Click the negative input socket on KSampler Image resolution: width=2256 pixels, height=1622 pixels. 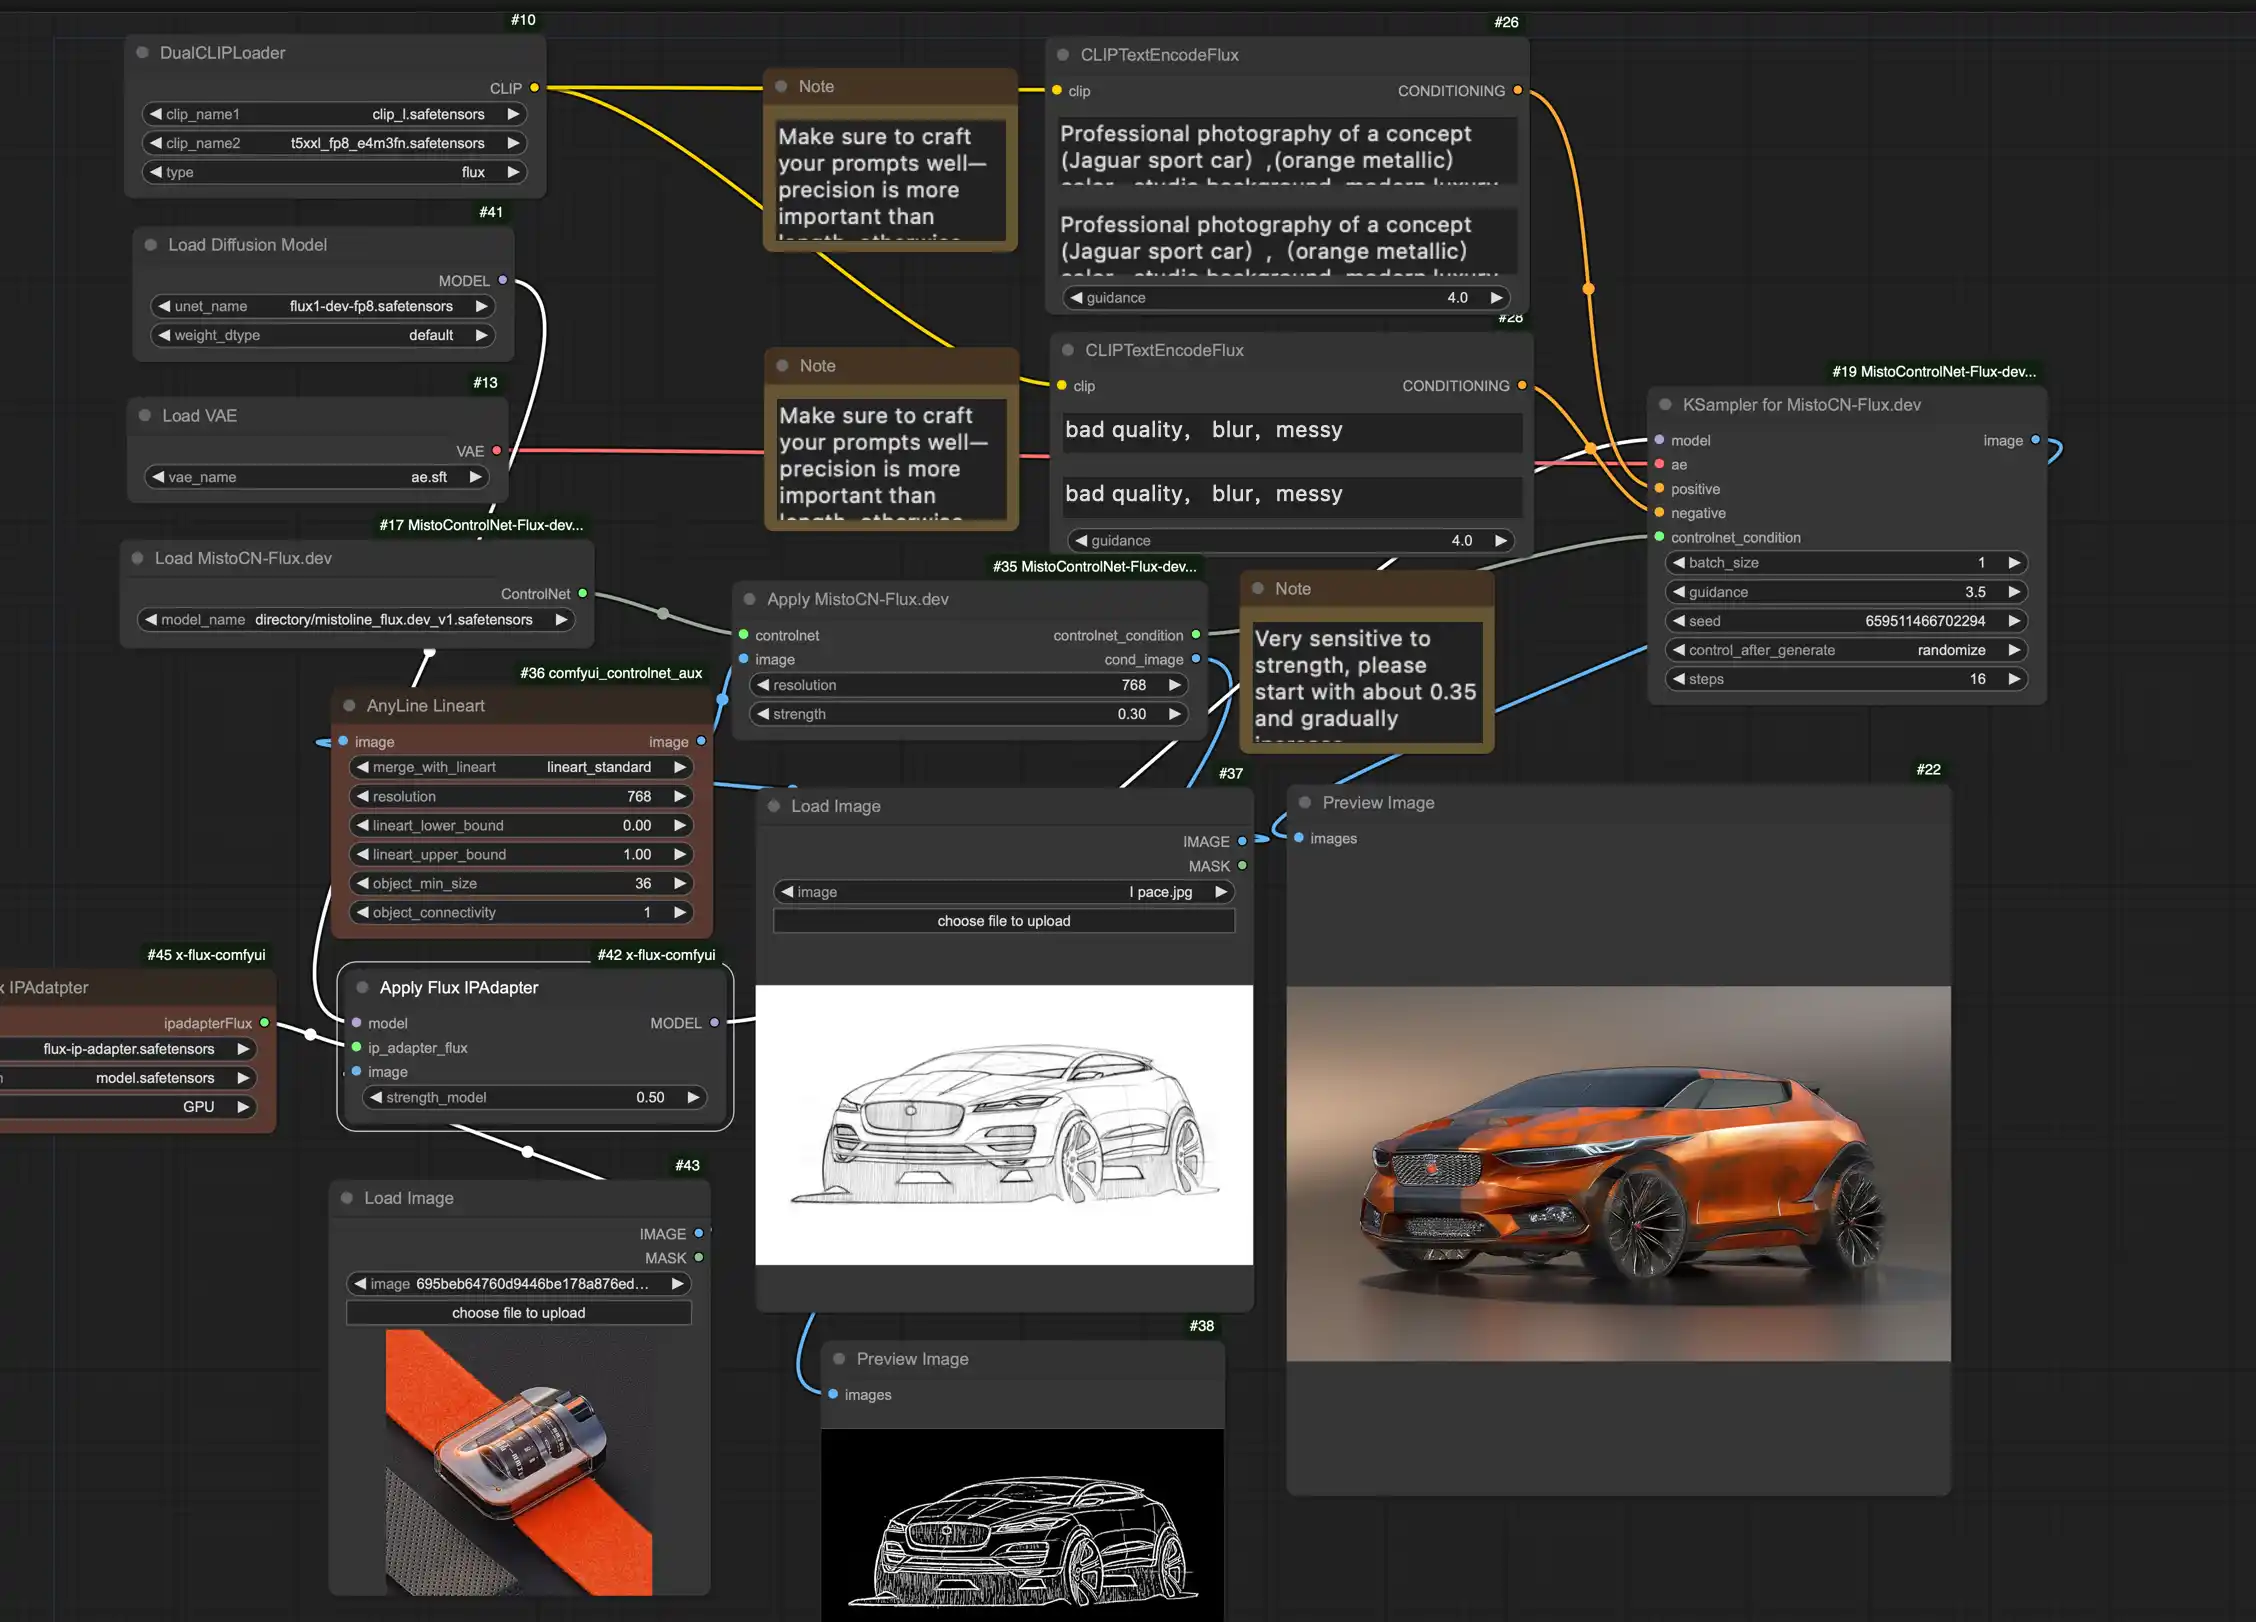(x=1659, y=513)
